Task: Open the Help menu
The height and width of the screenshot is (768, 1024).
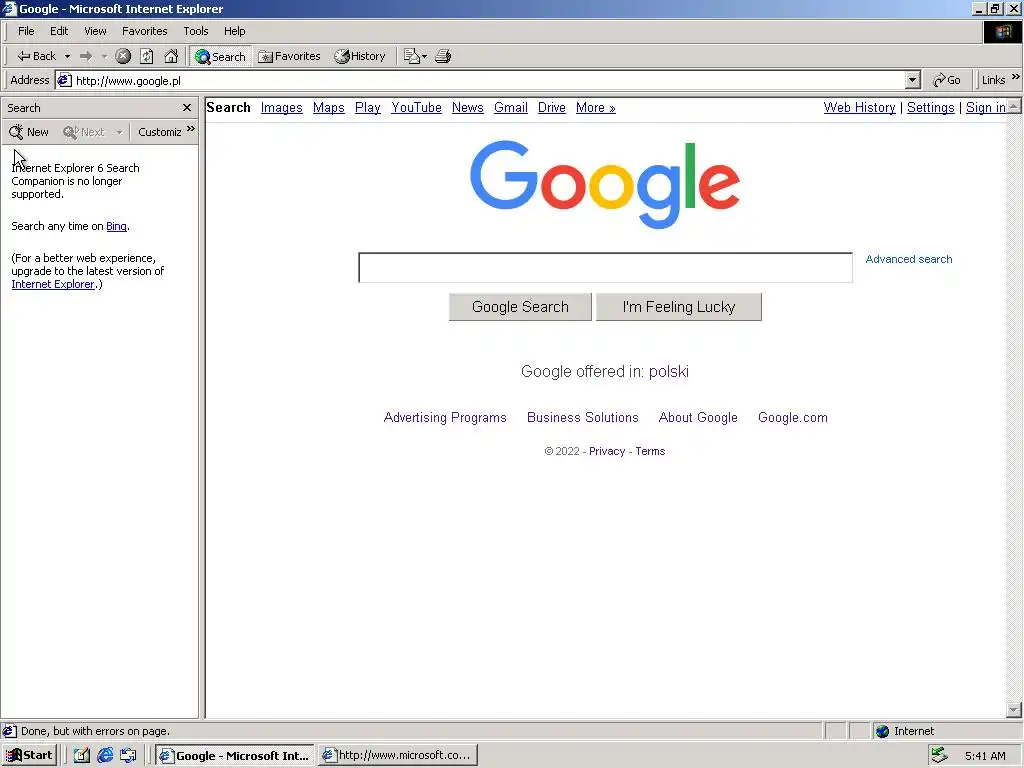Action: [234, 31]
